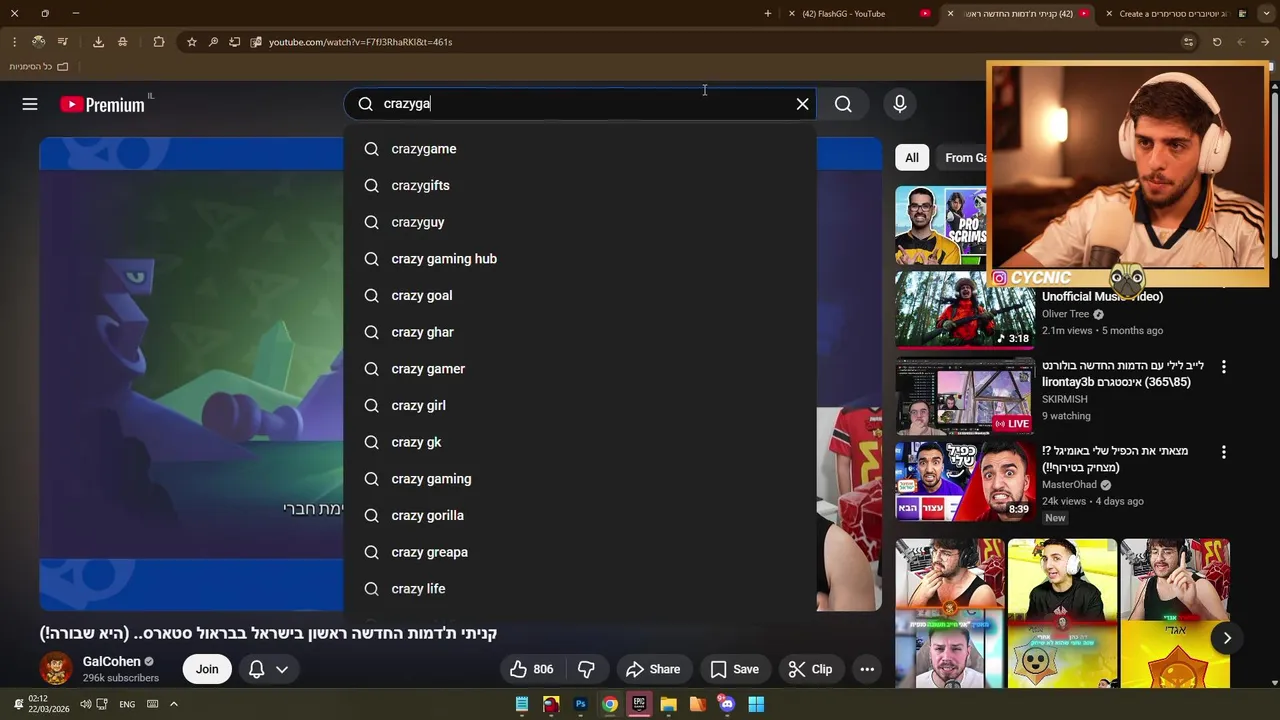The image size is (1280, 720).
Task: Open the Chrome profile avatar
Action: coord(38,42)
